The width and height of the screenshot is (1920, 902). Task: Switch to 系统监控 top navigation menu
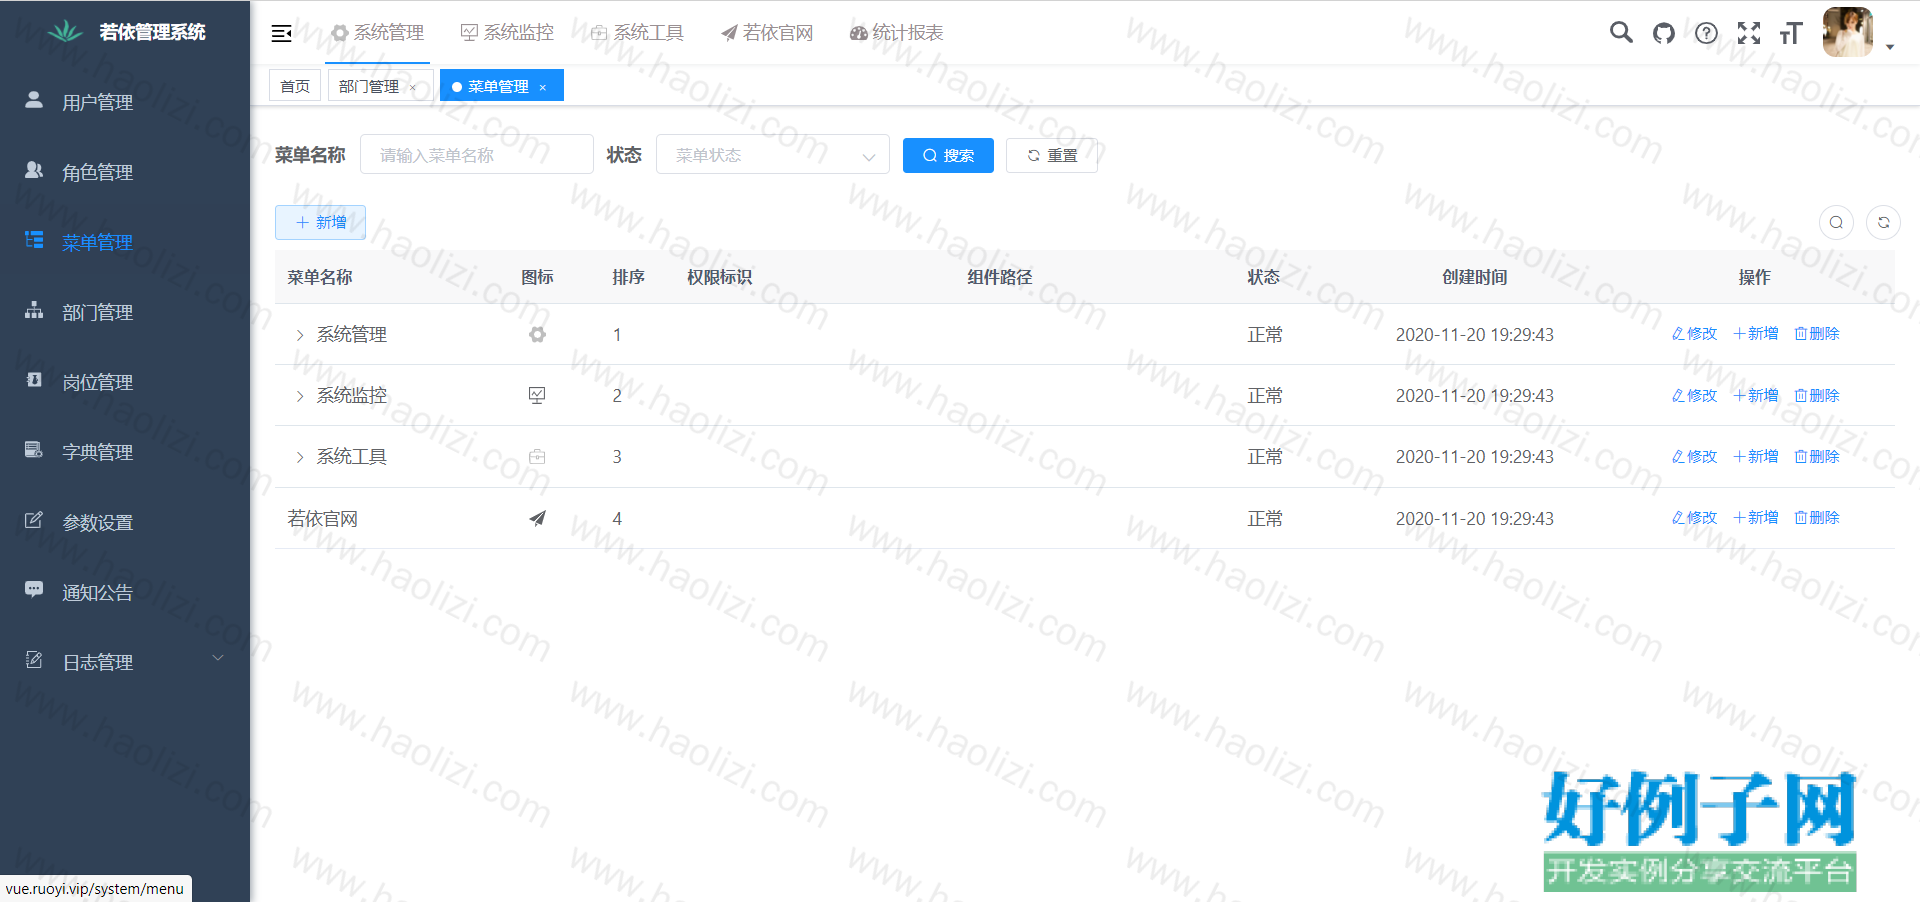[507, 33]
